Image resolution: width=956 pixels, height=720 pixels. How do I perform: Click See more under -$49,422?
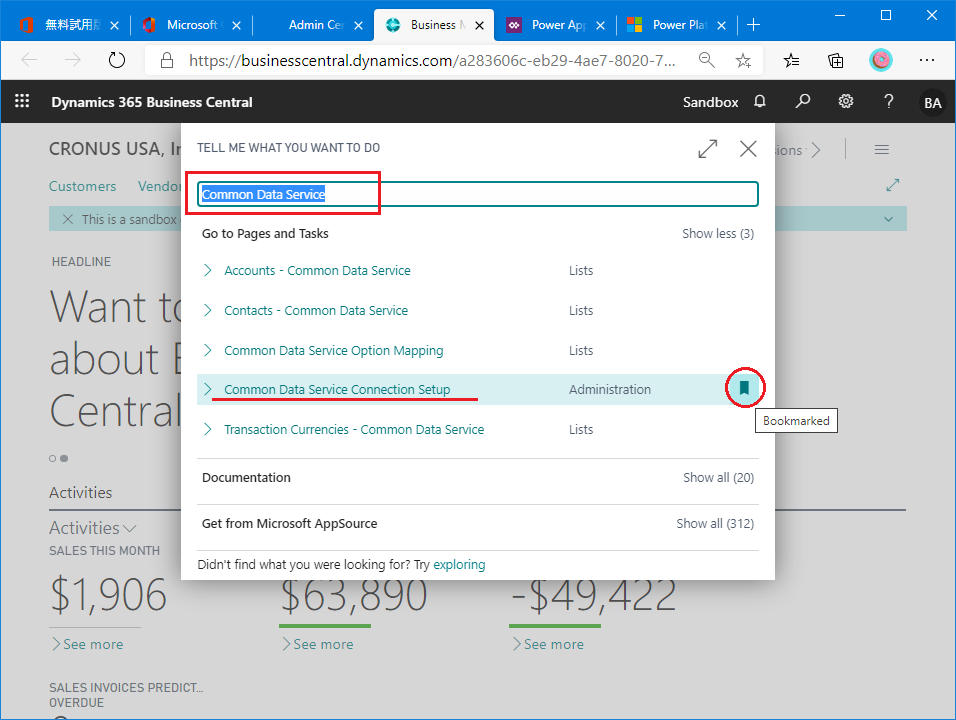click(548, 644)
